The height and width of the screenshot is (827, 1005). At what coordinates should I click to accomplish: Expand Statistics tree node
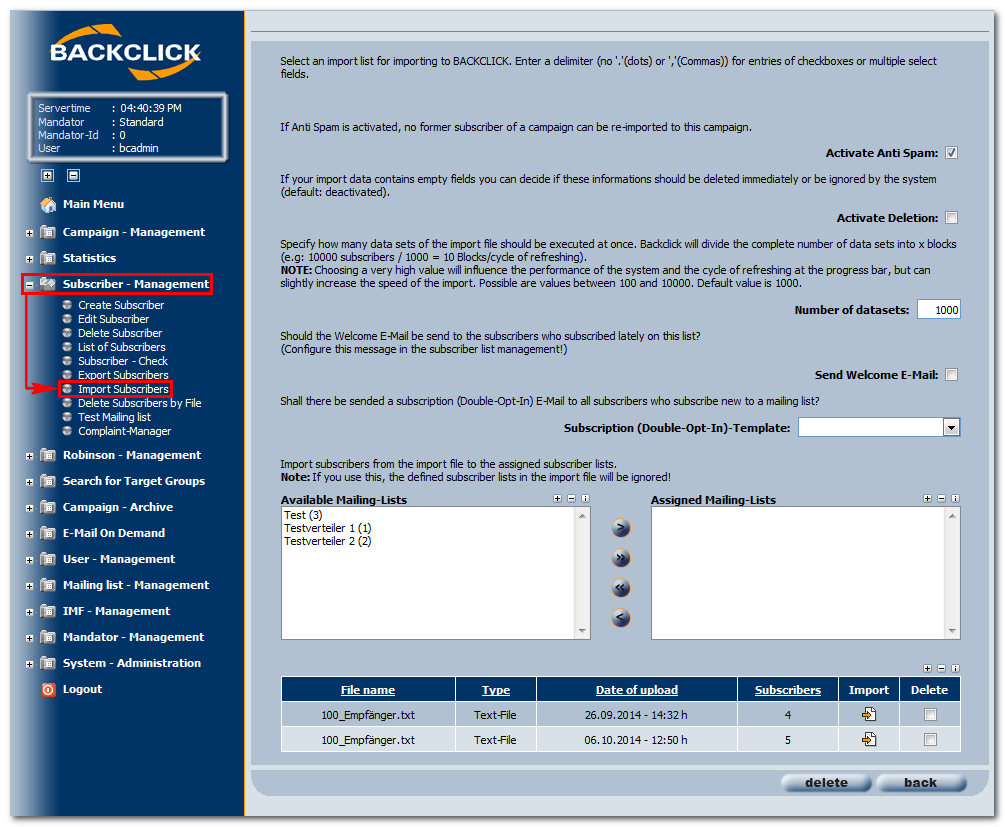29,260
